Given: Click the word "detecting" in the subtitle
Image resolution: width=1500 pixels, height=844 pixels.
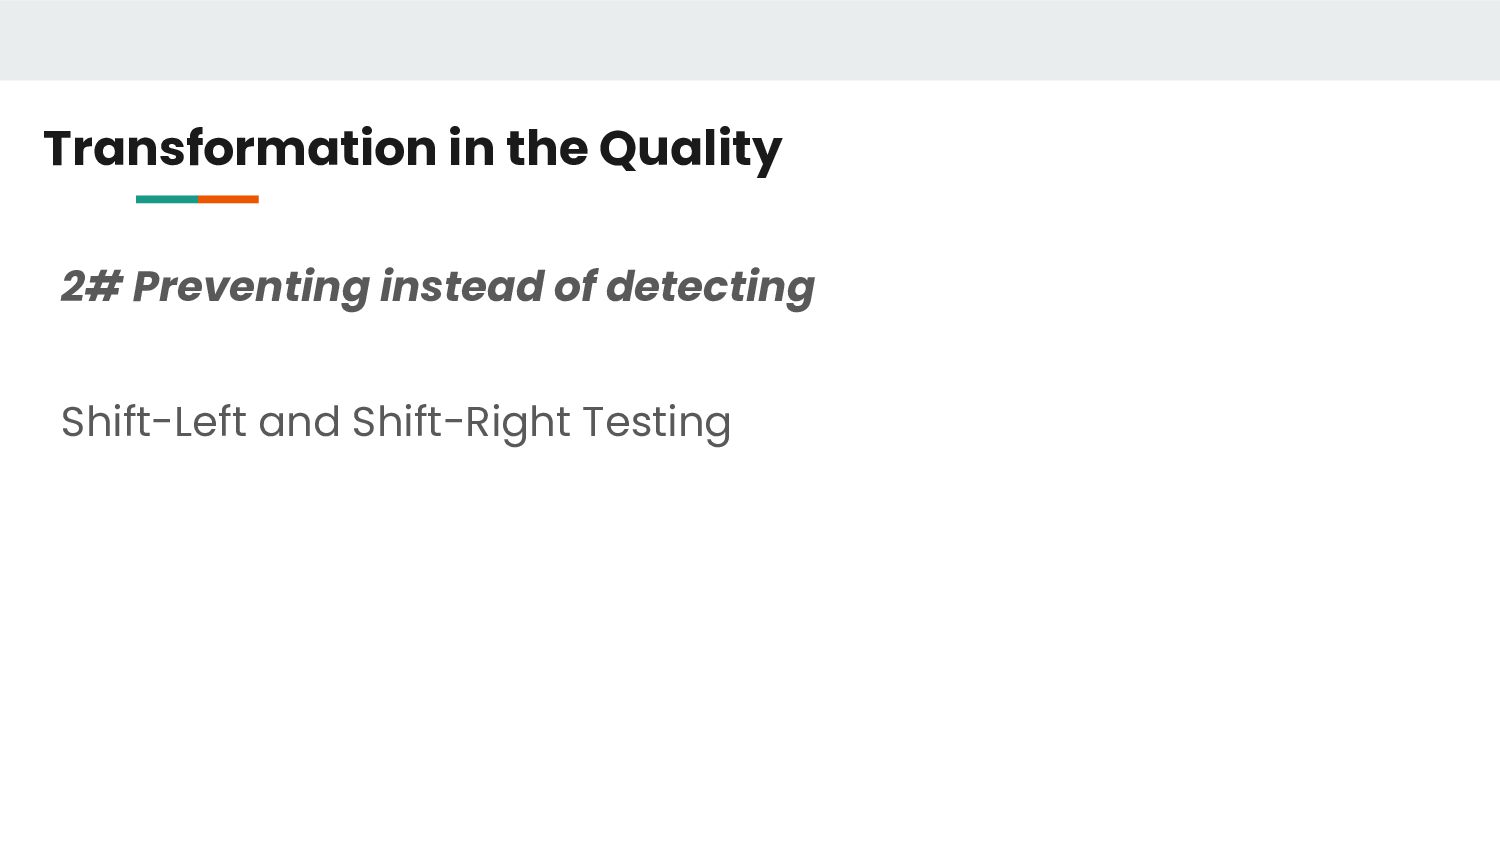Looking at the screenshot, I should click(710, 288).
